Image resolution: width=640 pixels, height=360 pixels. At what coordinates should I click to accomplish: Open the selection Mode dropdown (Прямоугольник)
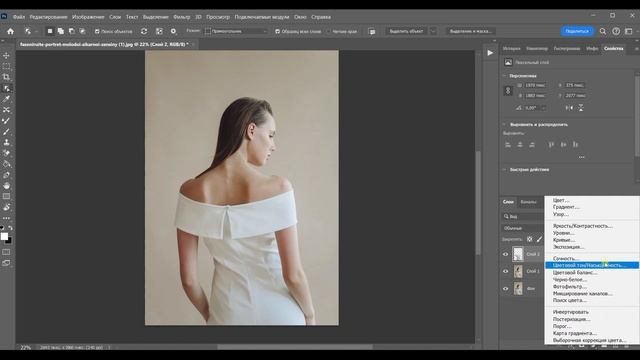click(x=236, y=31)
